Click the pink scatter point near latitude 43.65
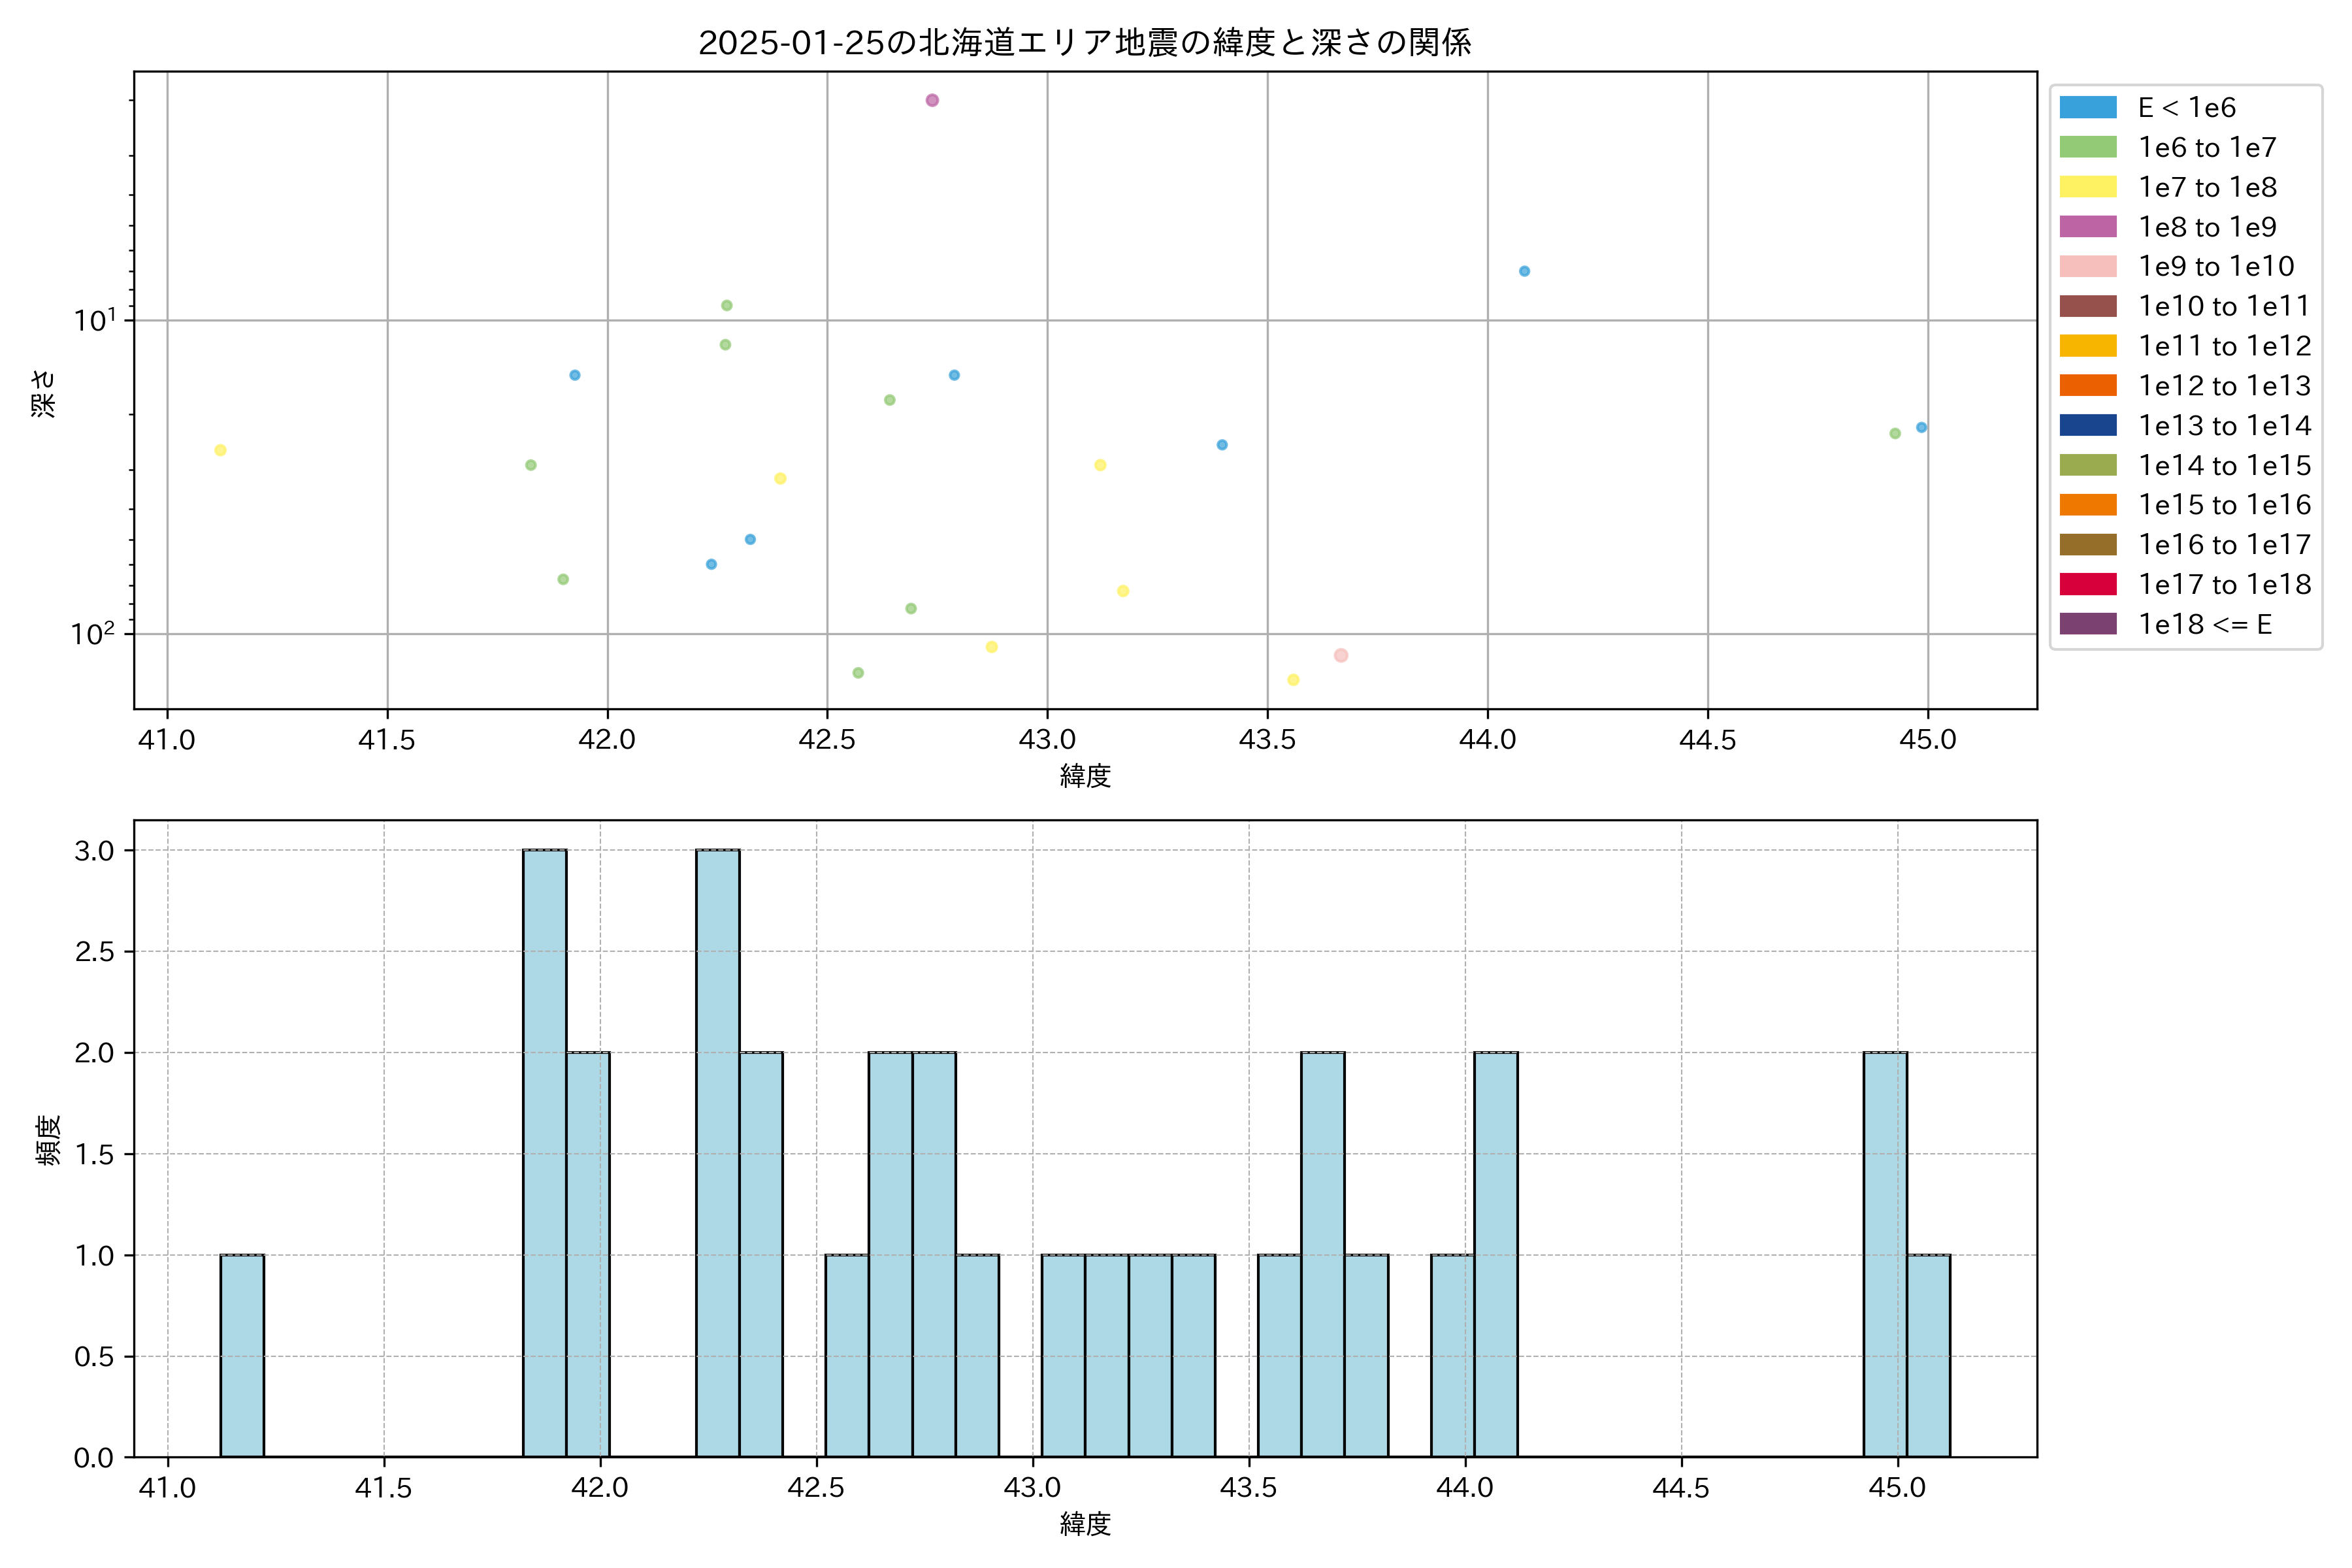Screen dimensions: 2352x1568 1341,656
